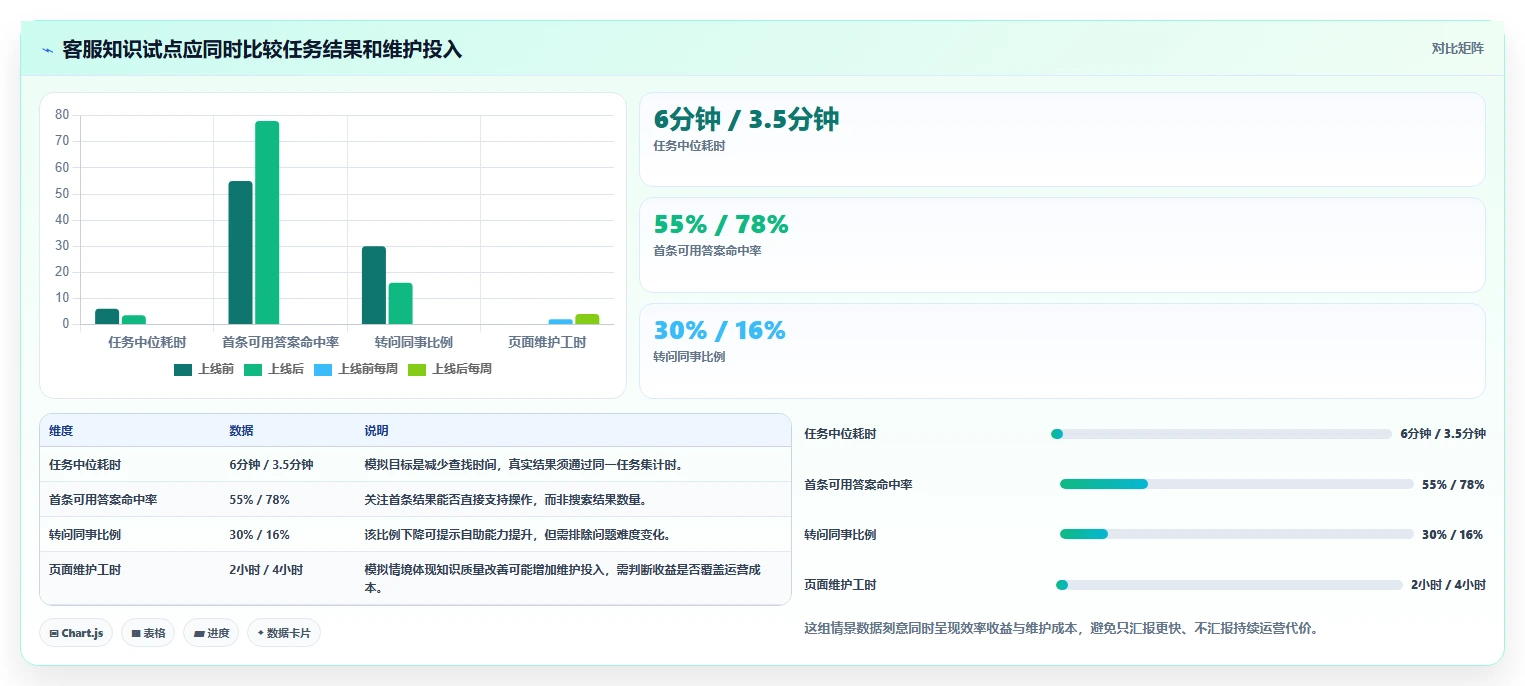1525x686 pixels.
Task: Click the 页面维护工时 progress bar
Action: (1229, 585)
